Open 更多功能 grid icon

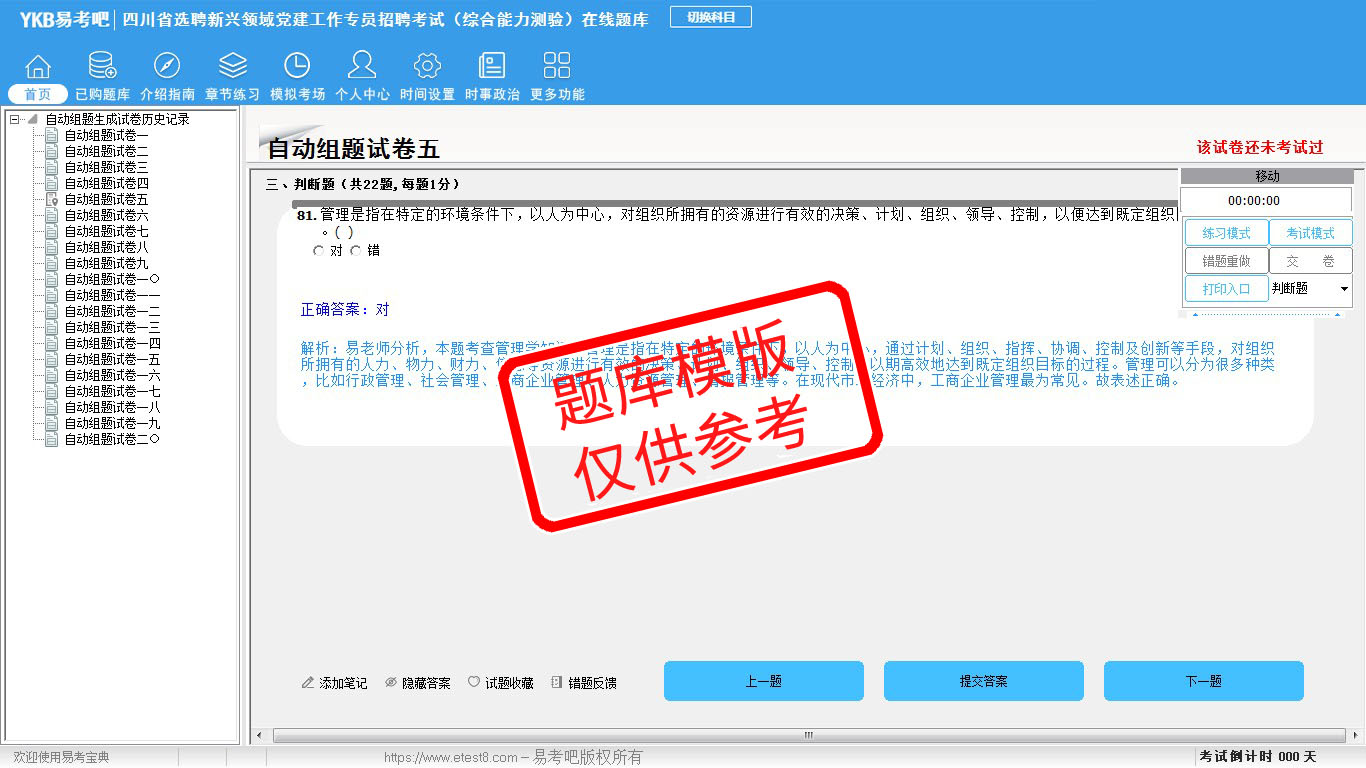click(557, 67)
